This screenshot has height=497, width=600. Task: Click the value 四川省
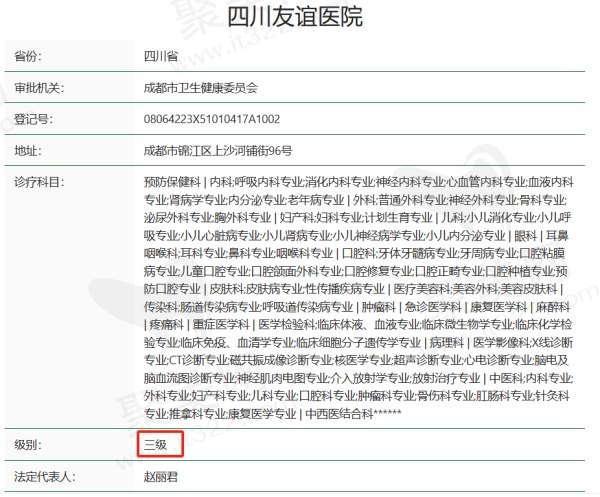[161, 56]
